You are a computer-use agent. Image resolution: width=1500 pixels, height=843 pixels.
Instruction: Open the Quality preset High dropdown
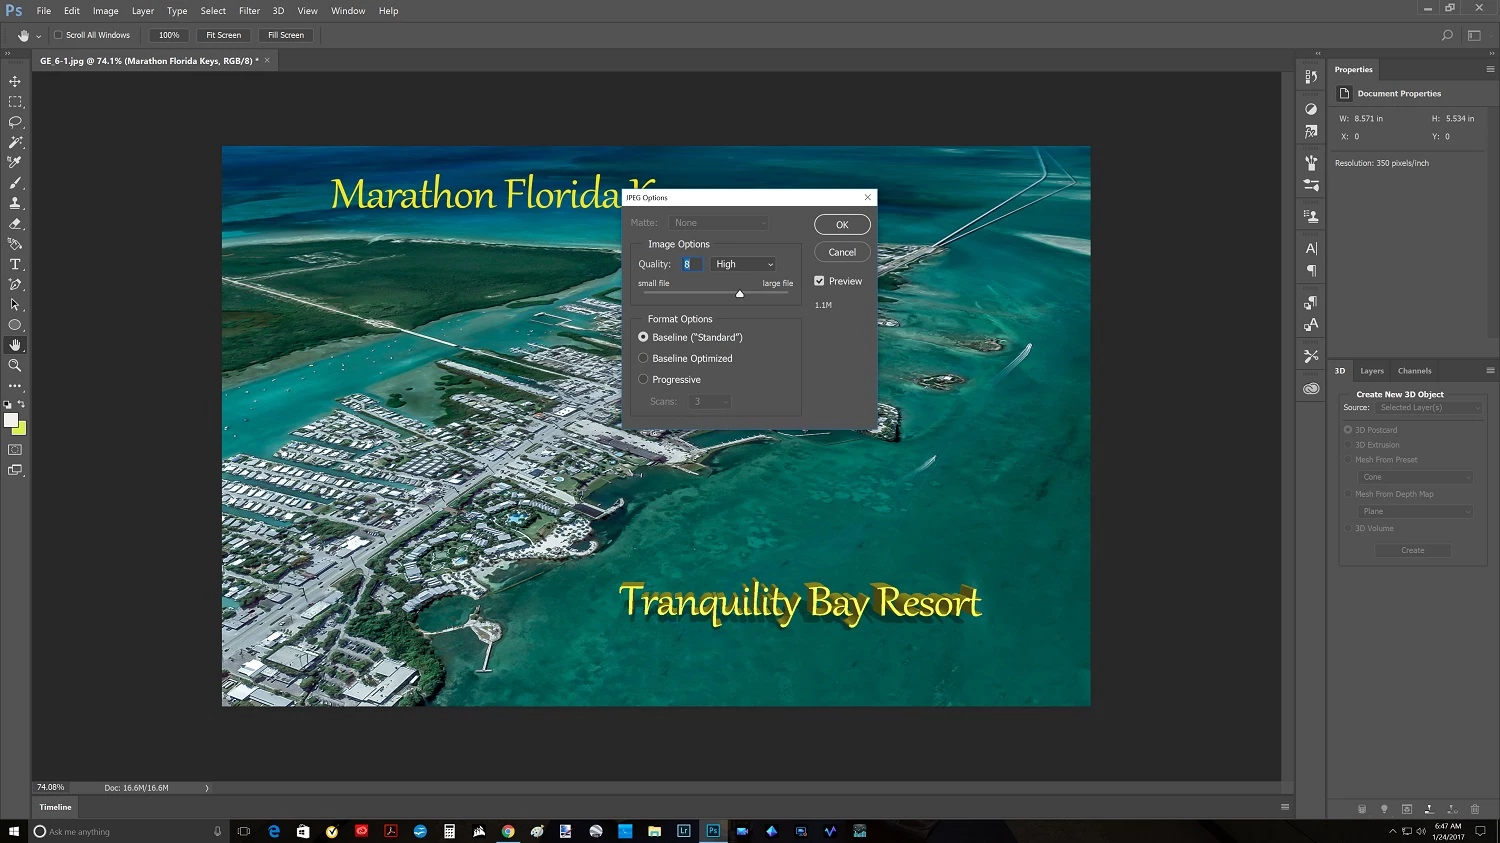tap(743, 264)
